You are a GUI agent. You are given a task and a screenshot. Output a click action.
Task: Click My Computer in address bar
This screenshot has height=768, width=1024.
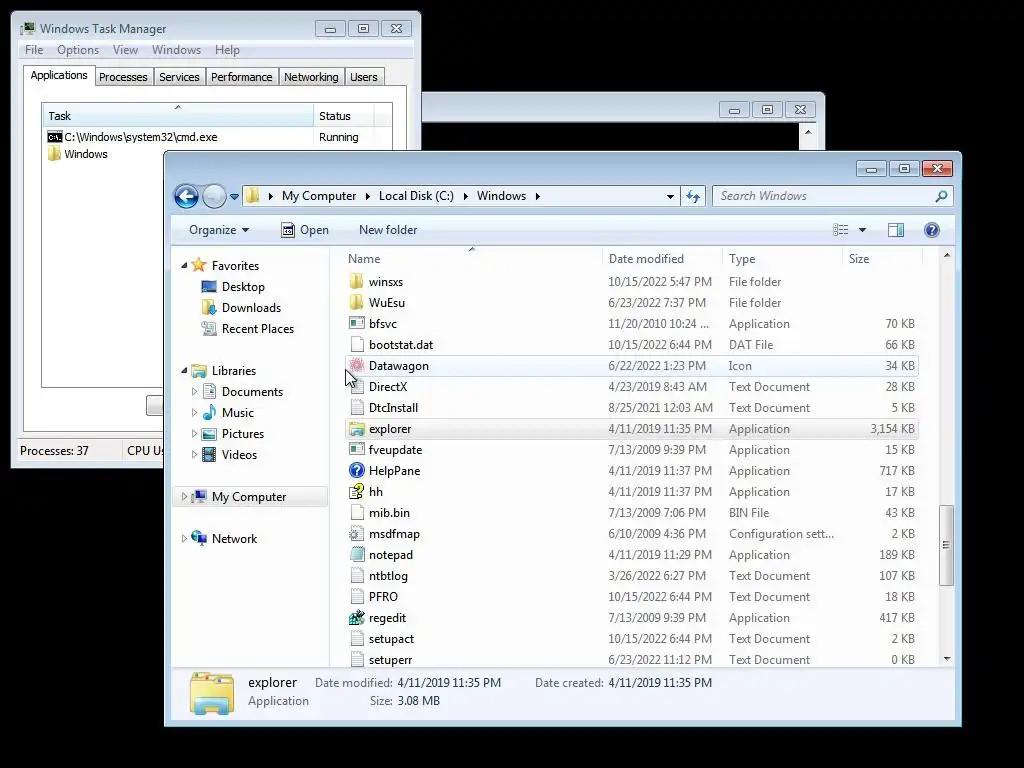pos(319,196)
